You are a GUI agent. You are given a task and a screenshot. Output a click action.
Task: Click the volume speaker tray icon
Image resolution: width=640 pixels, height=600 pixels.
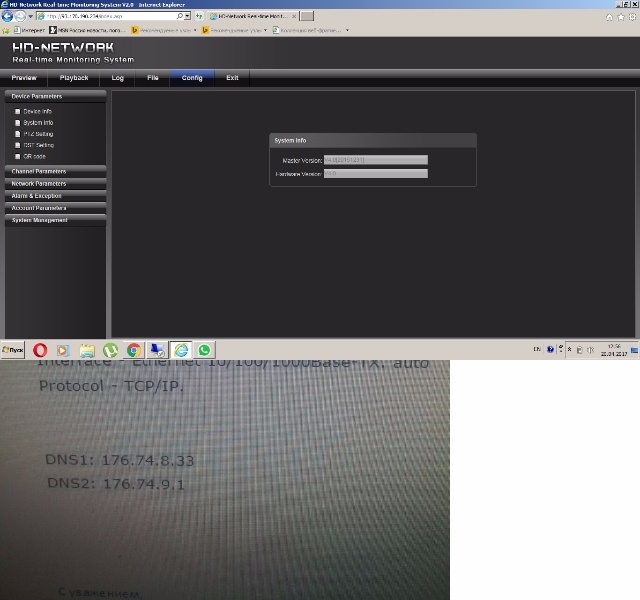590,350
